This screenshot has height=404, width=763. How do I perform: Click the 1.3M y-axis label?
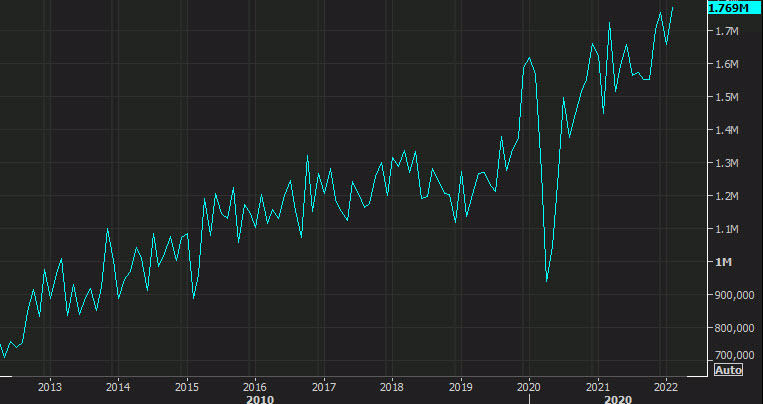pos(727,163)
